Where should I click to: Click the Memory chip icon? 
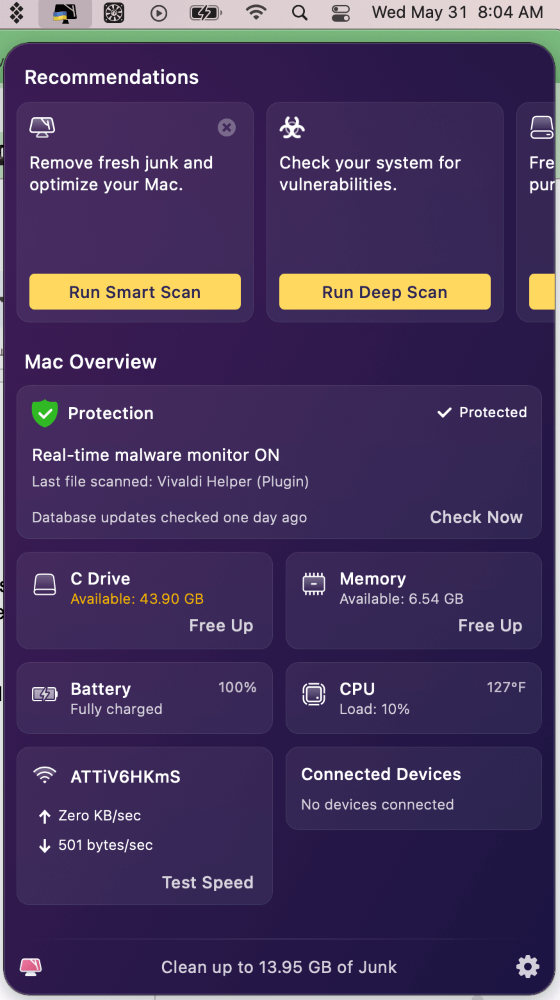click(x=314, y=584)
